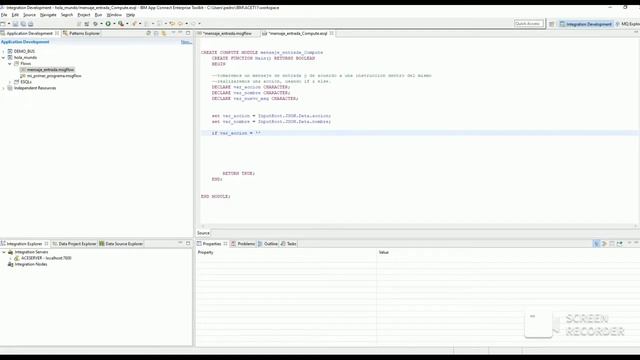Screen dimensions: 640x360
Task: Click the External Tools toolbar icon
Action: click(x=121, y=24)
